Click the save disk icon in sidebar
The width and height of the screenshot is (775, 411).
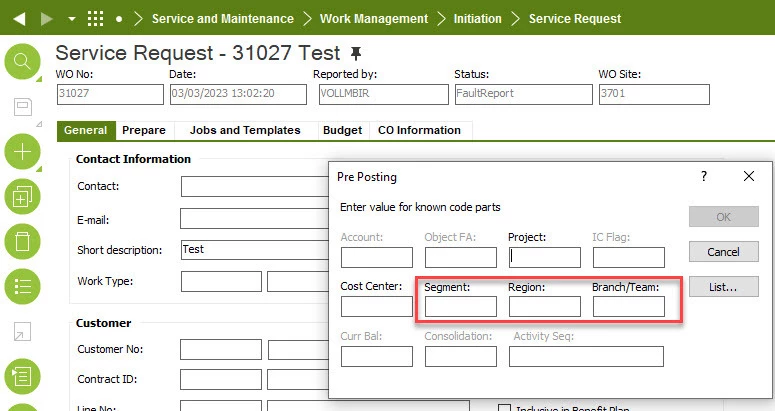23,107
